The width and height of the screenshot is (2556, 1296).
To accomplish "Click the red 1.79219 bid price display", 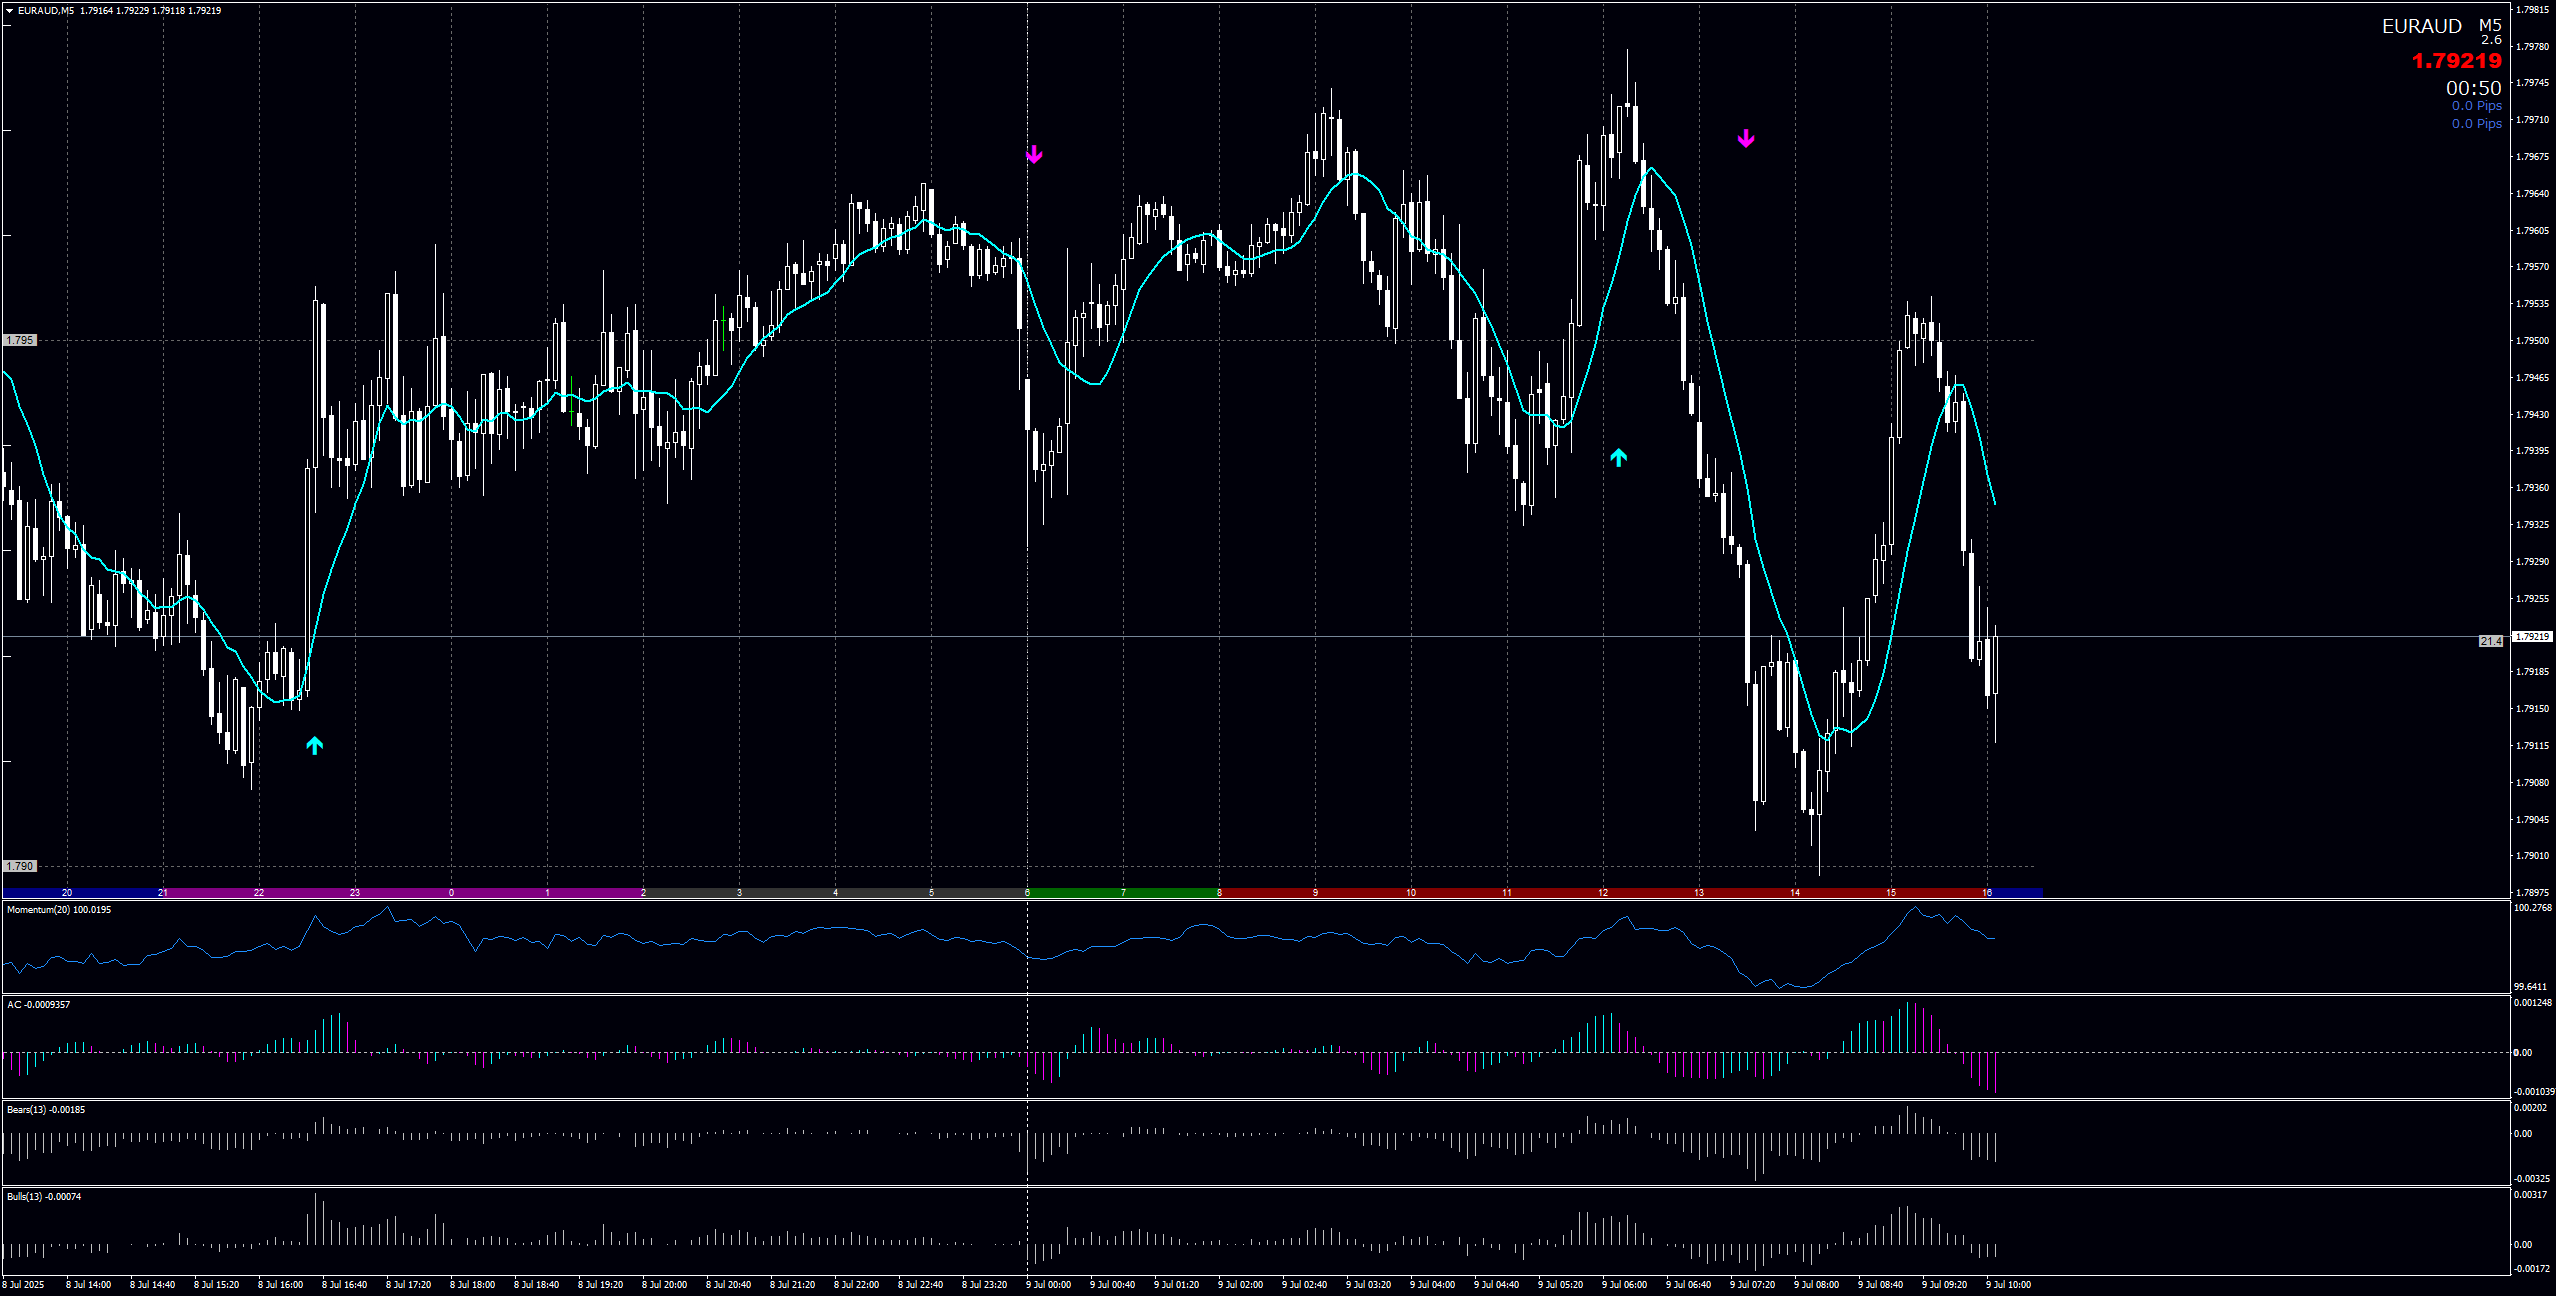I will [x=2456, y=61].
